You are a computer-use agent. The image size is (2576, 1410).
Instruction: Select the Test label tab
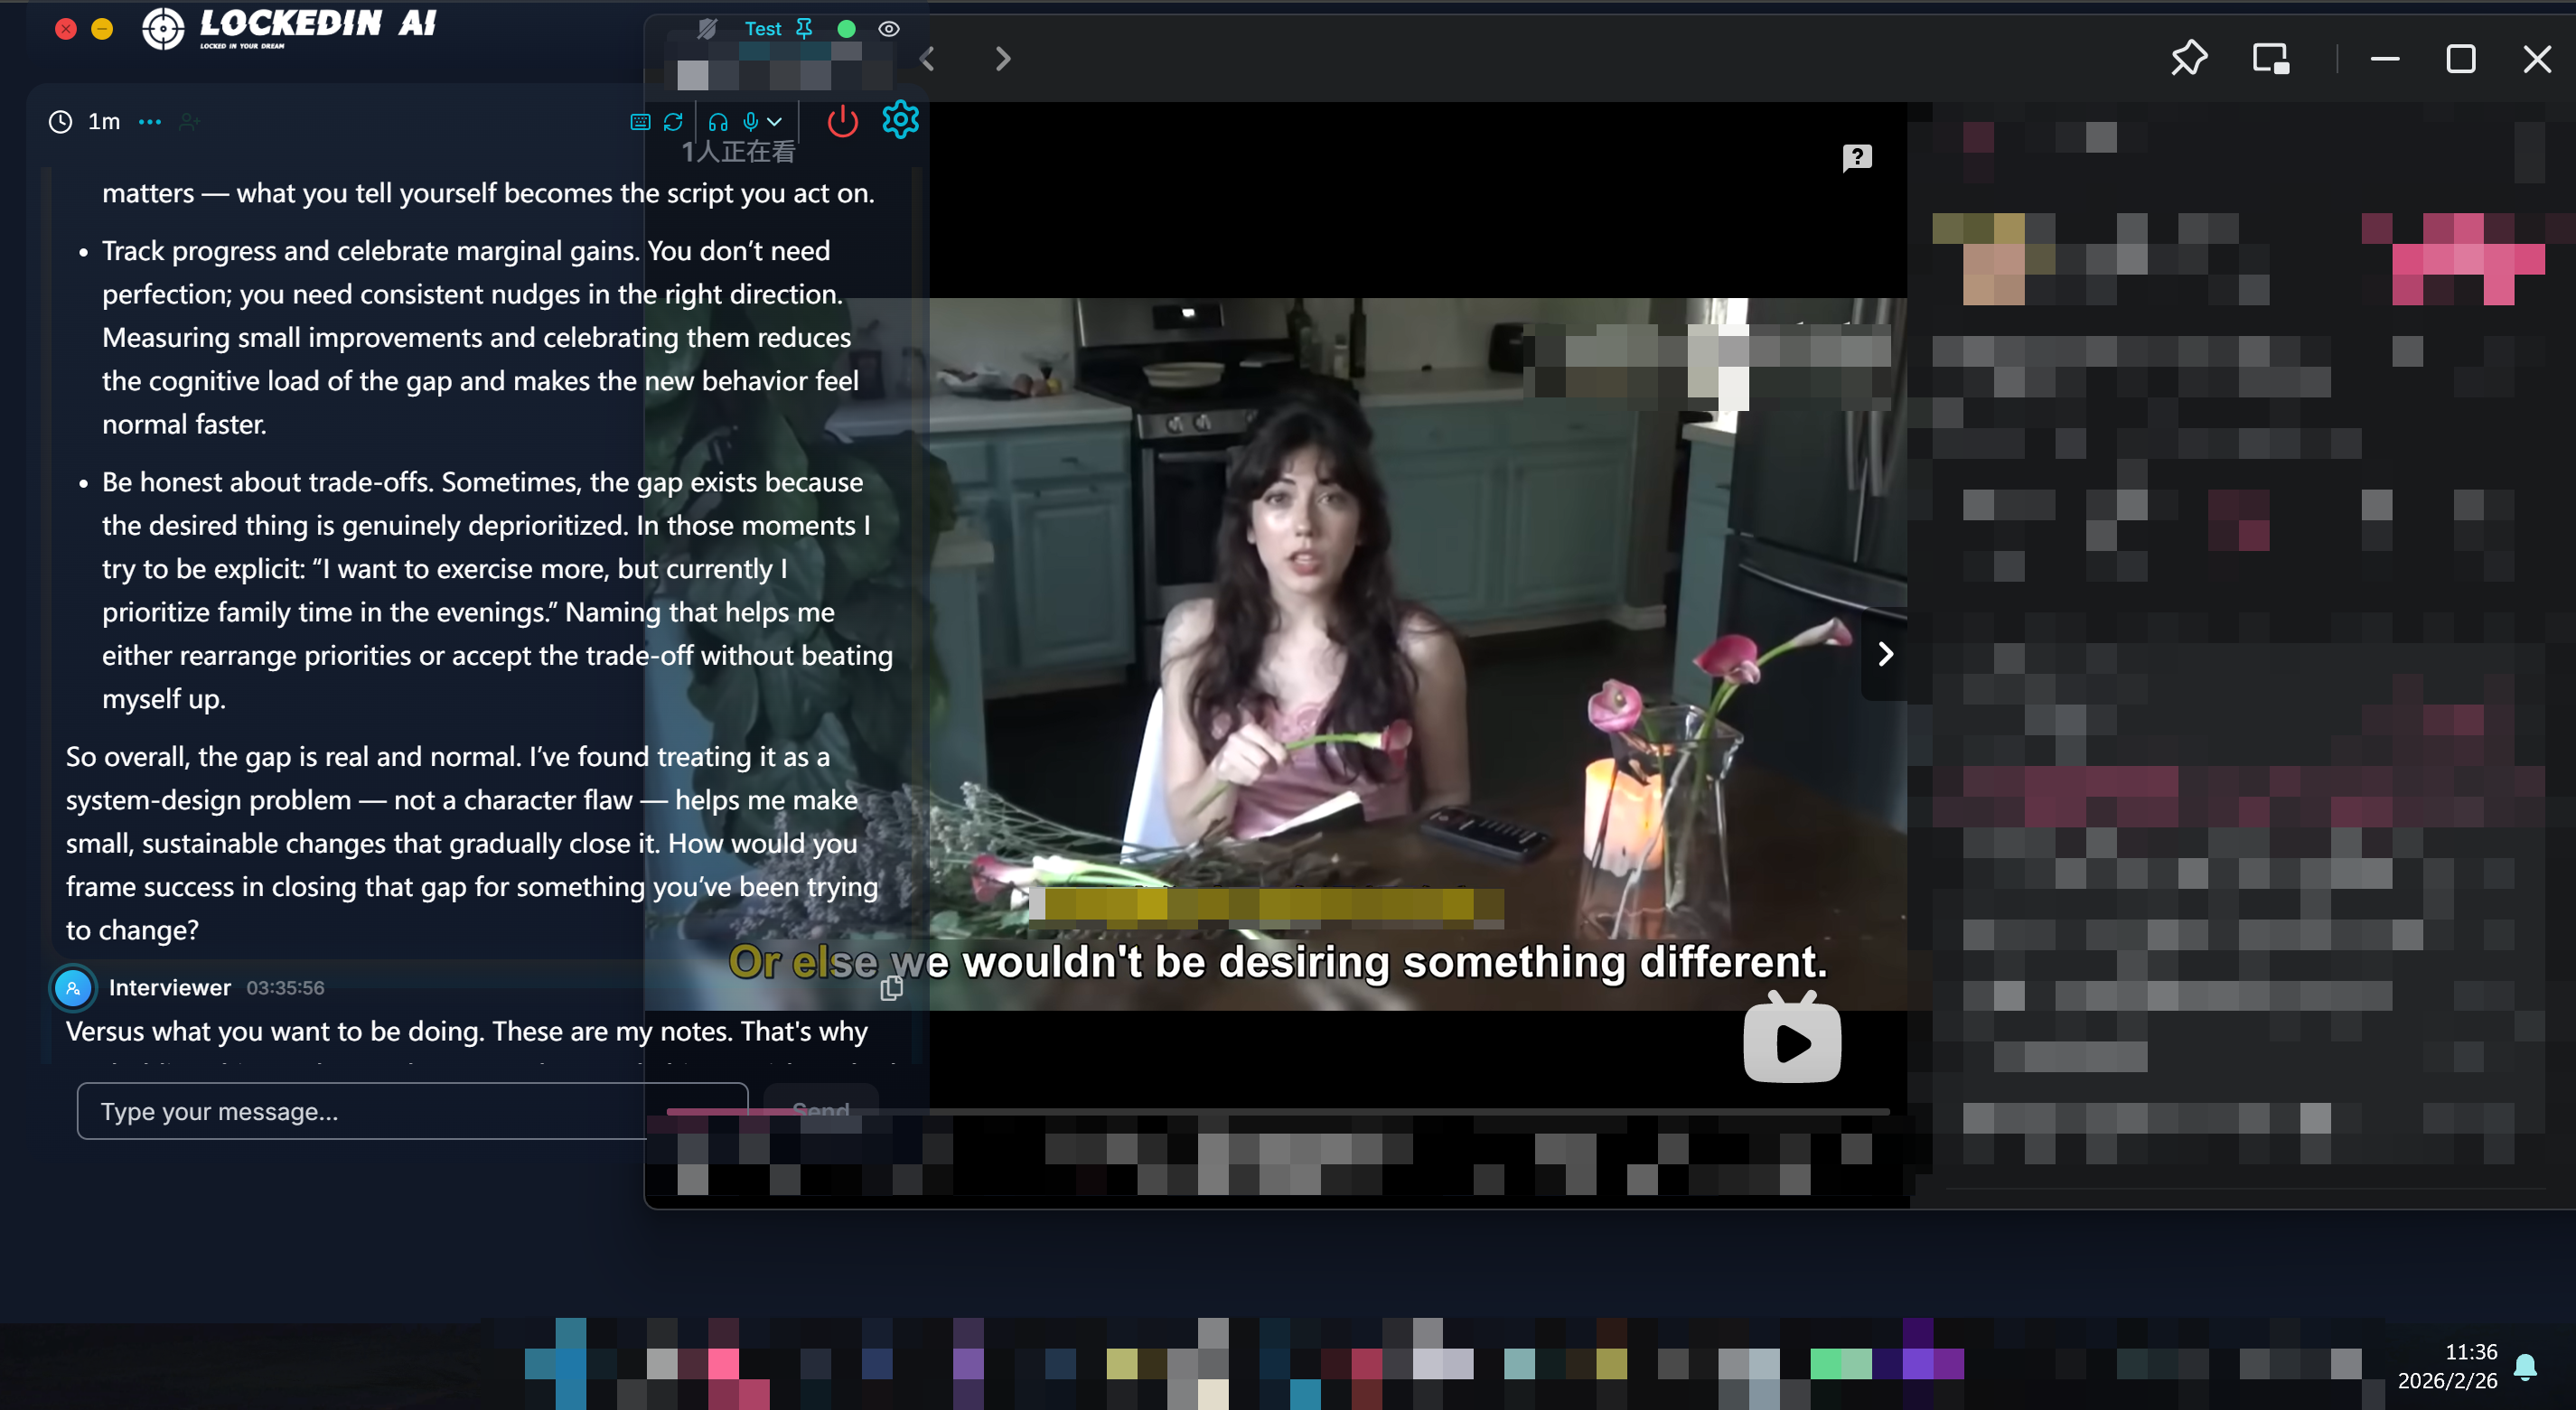pos(762,29)
